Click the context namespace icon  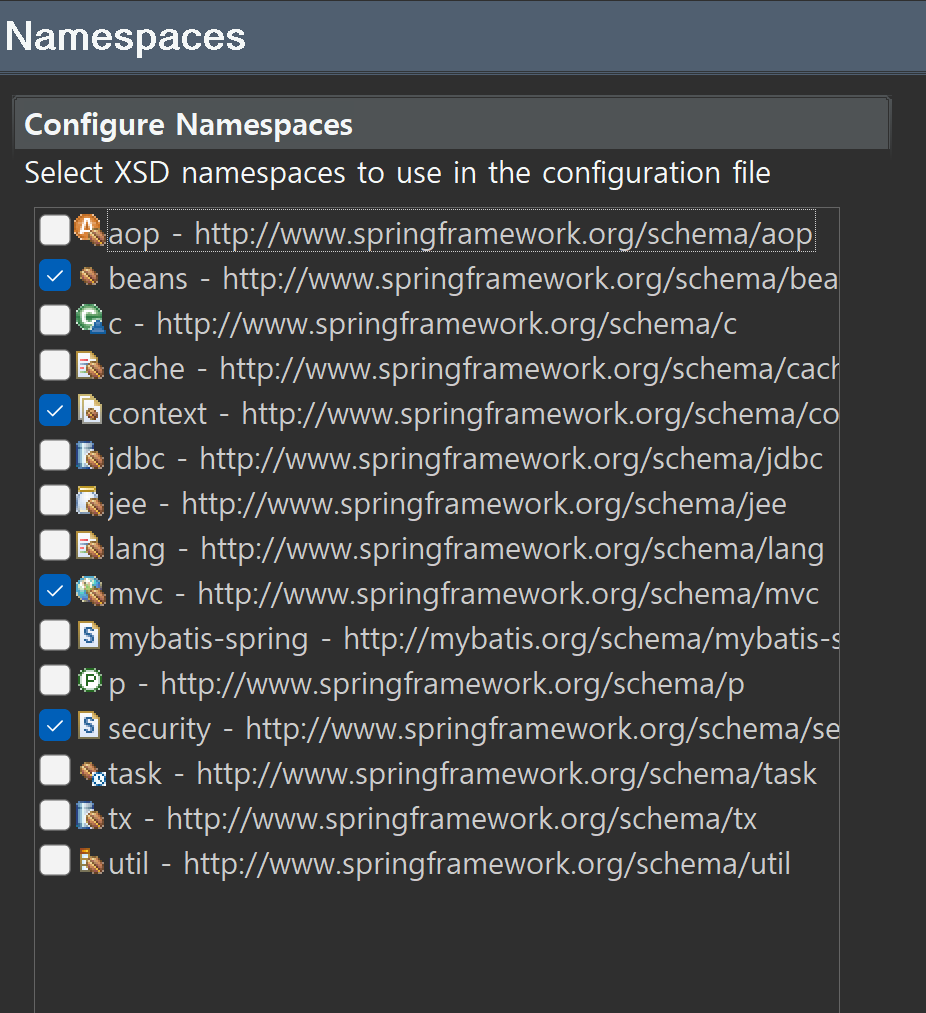(x=90, y=410)
